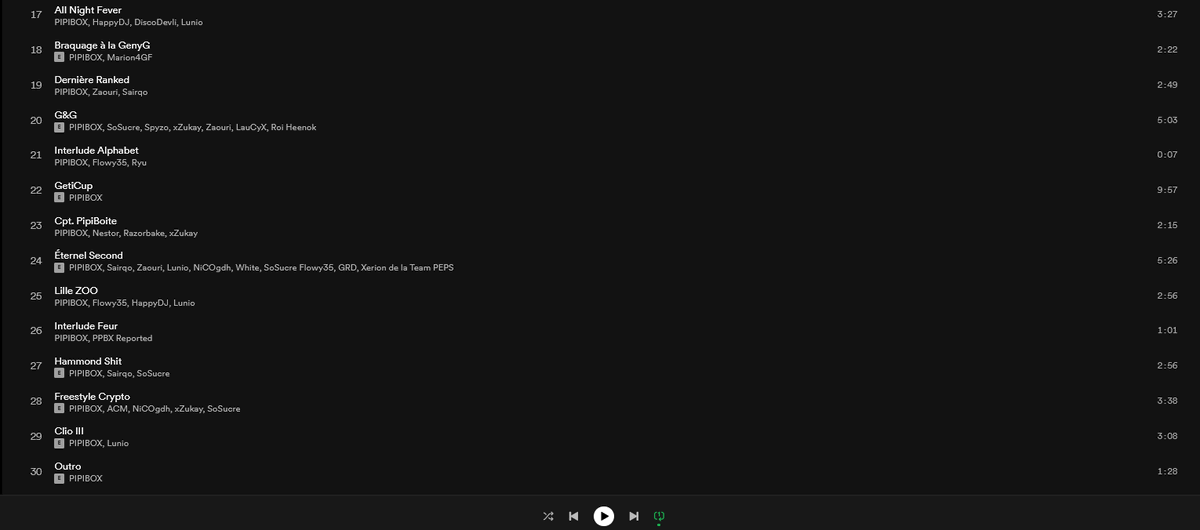
Task: Click the 5:26 duration of Éternel Second
Action: tap(1166, 261)
